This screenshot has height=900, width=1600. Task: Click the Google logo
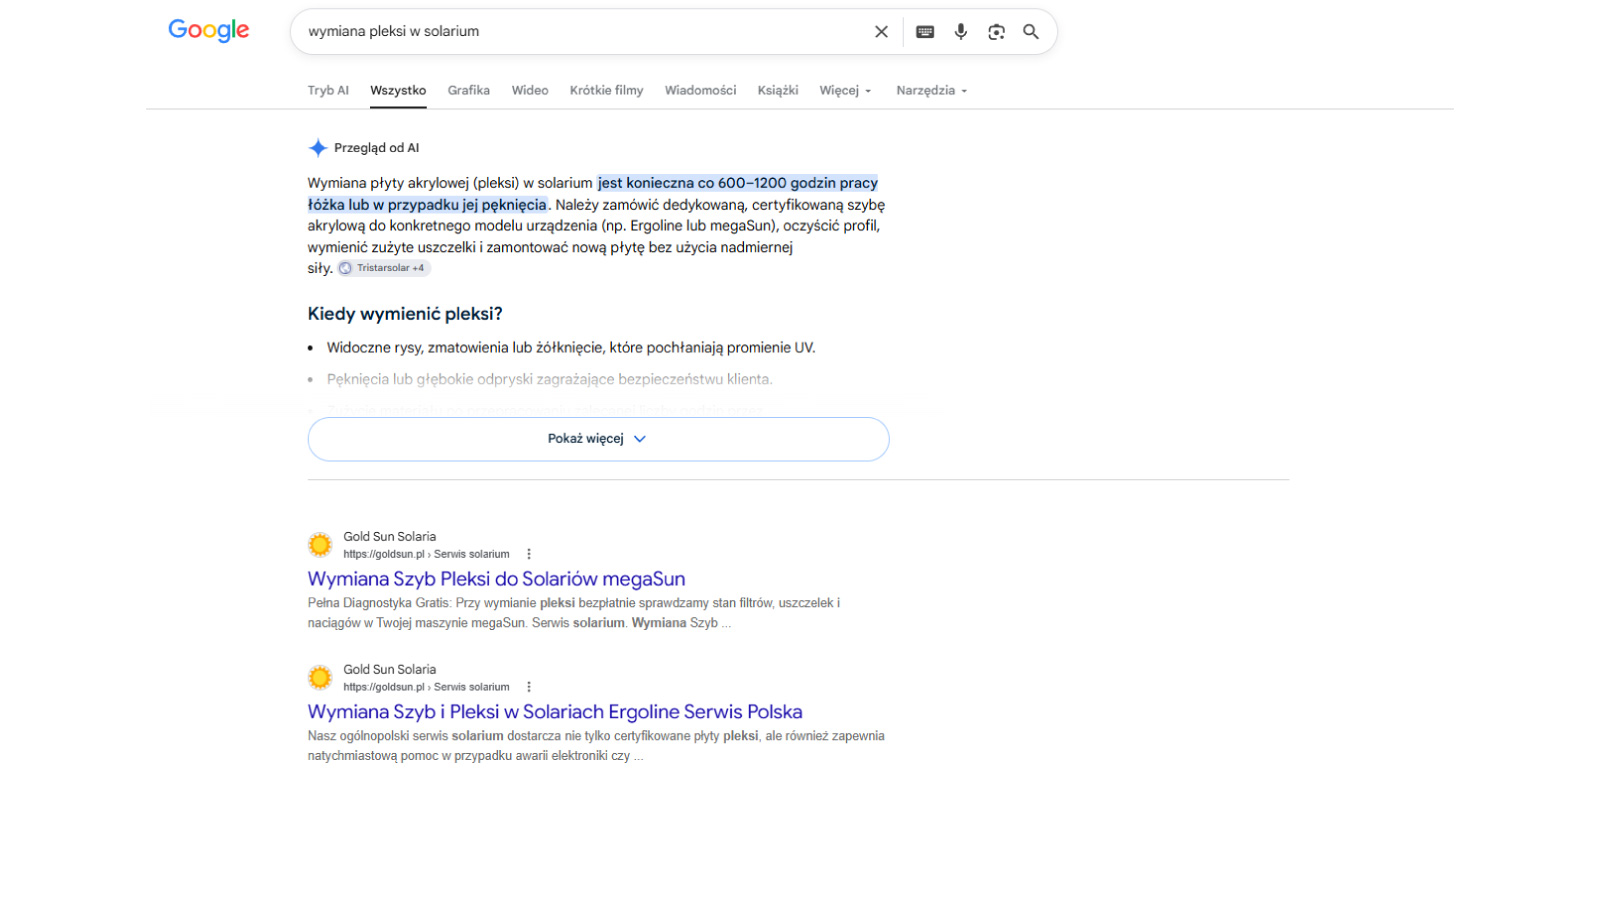pyautogui.click(x=209, y=31)
